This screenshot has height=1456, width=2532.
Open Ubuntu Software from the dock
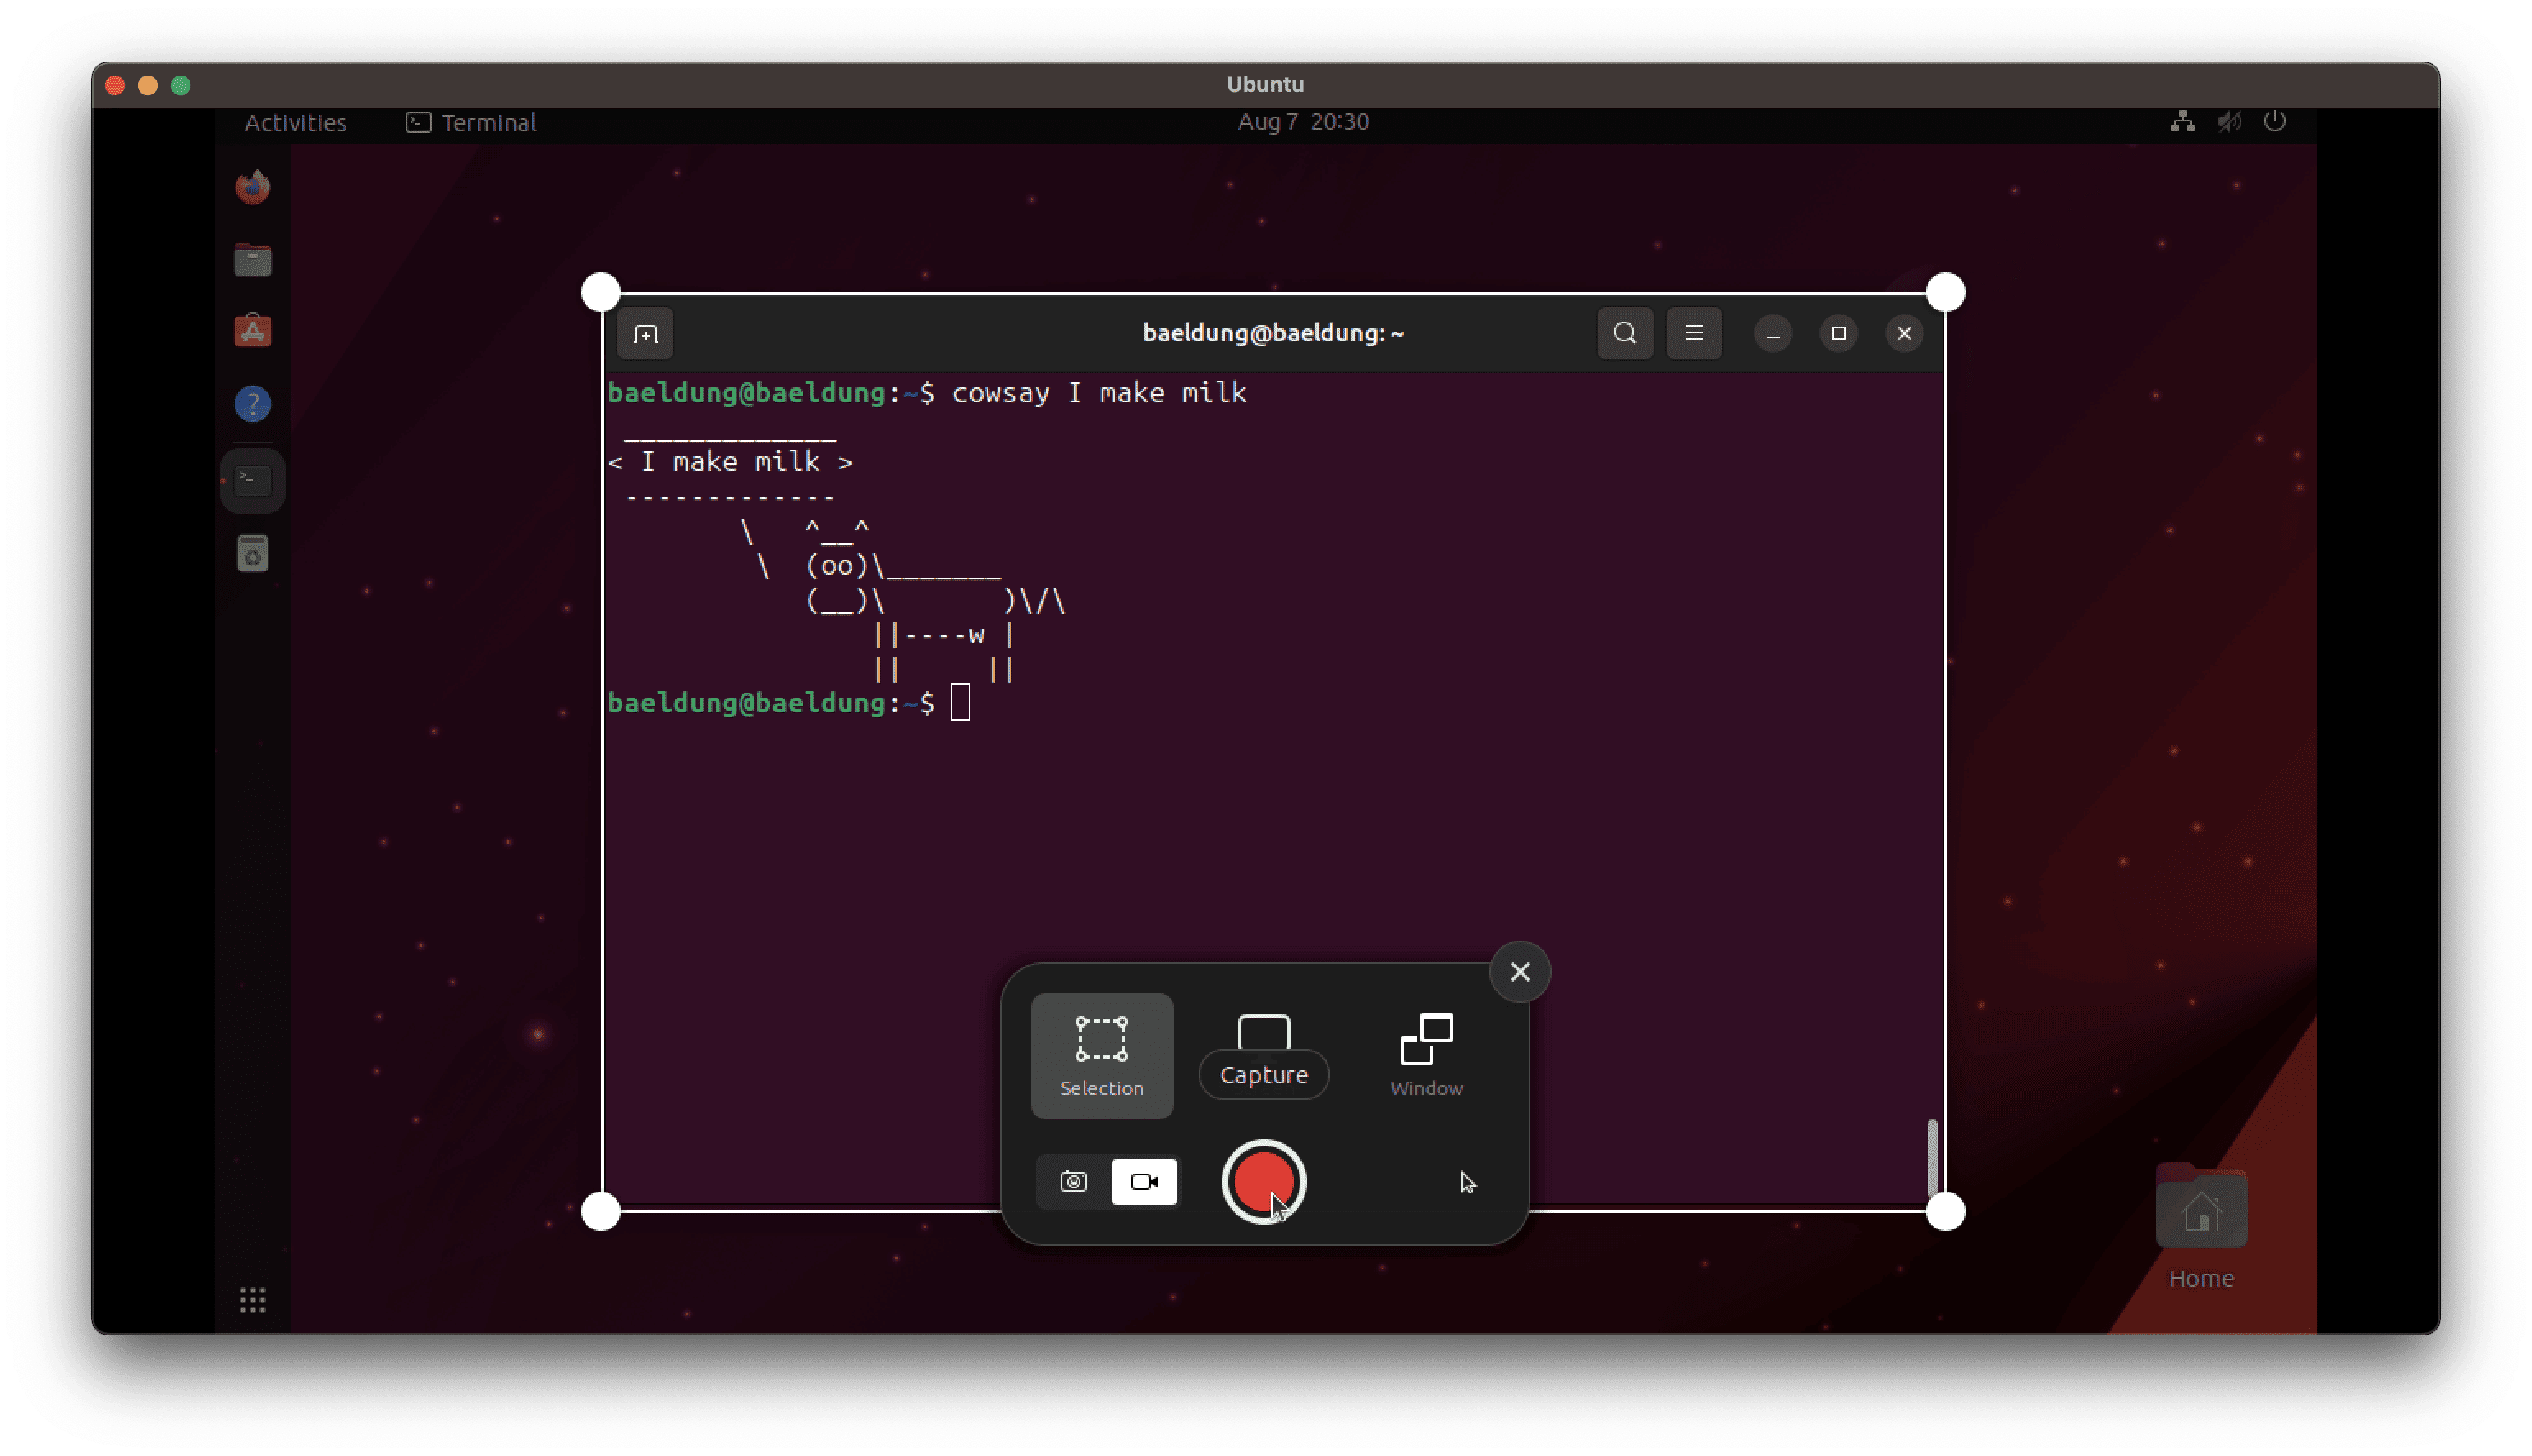(x=252, y=331)
